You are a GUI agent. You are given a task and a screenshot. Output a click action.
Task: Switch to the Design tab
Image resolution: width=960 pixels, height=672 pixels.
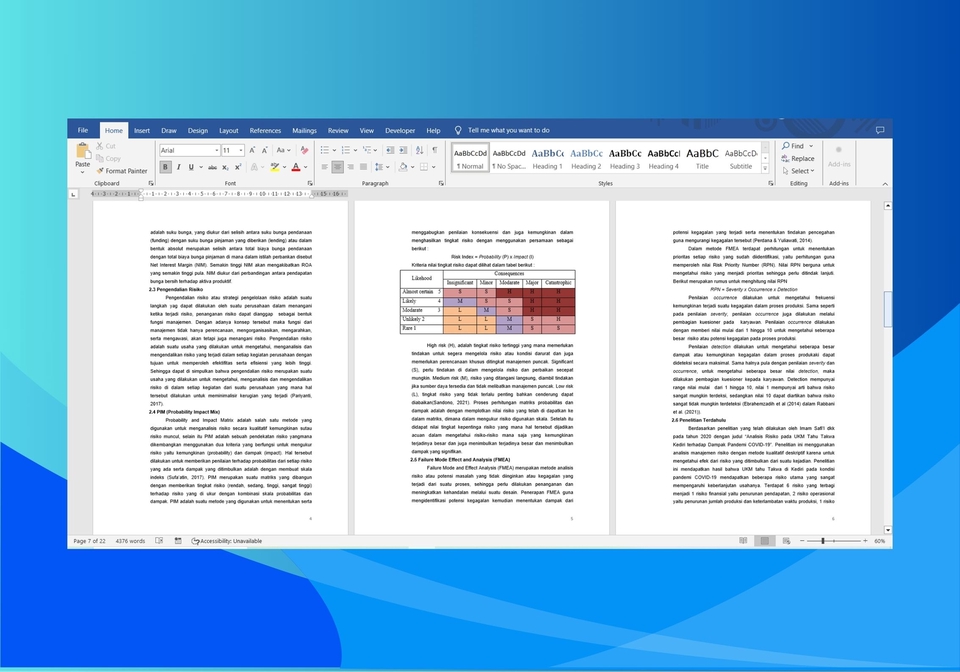(198, 130)
